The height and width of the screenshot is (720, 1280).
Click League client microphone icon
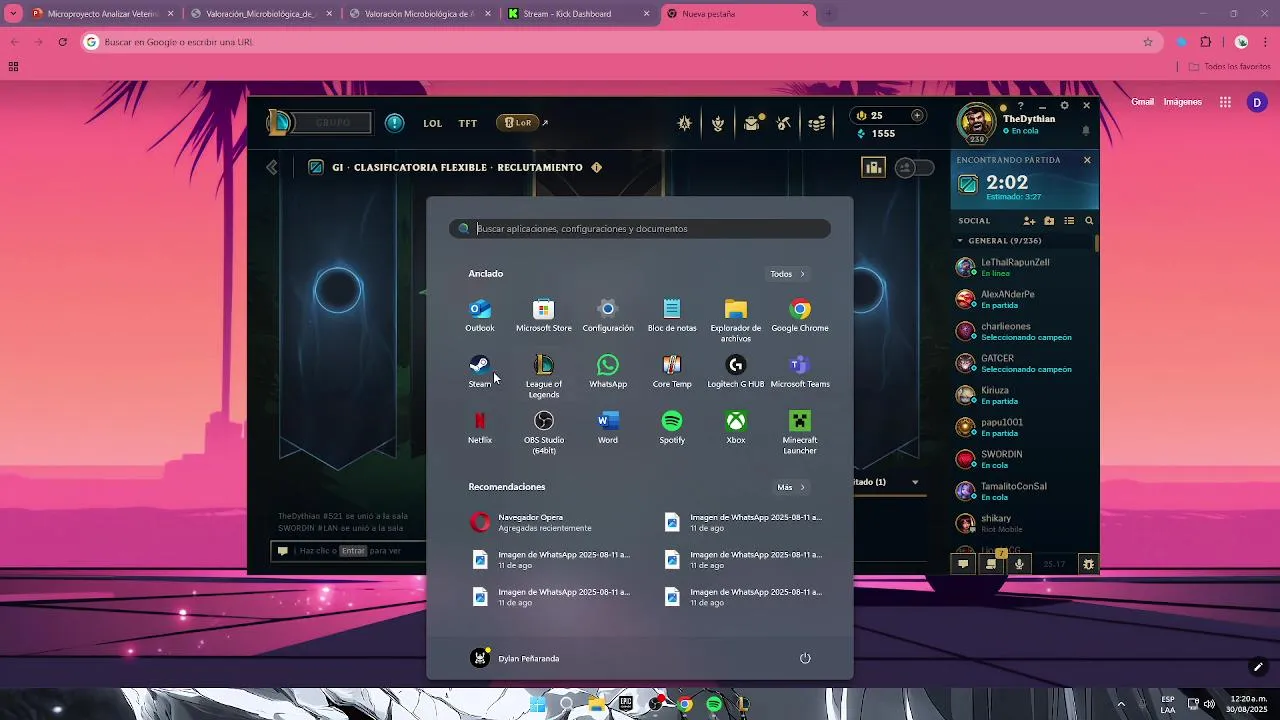pyautogui.click(x=1019, y=564)
